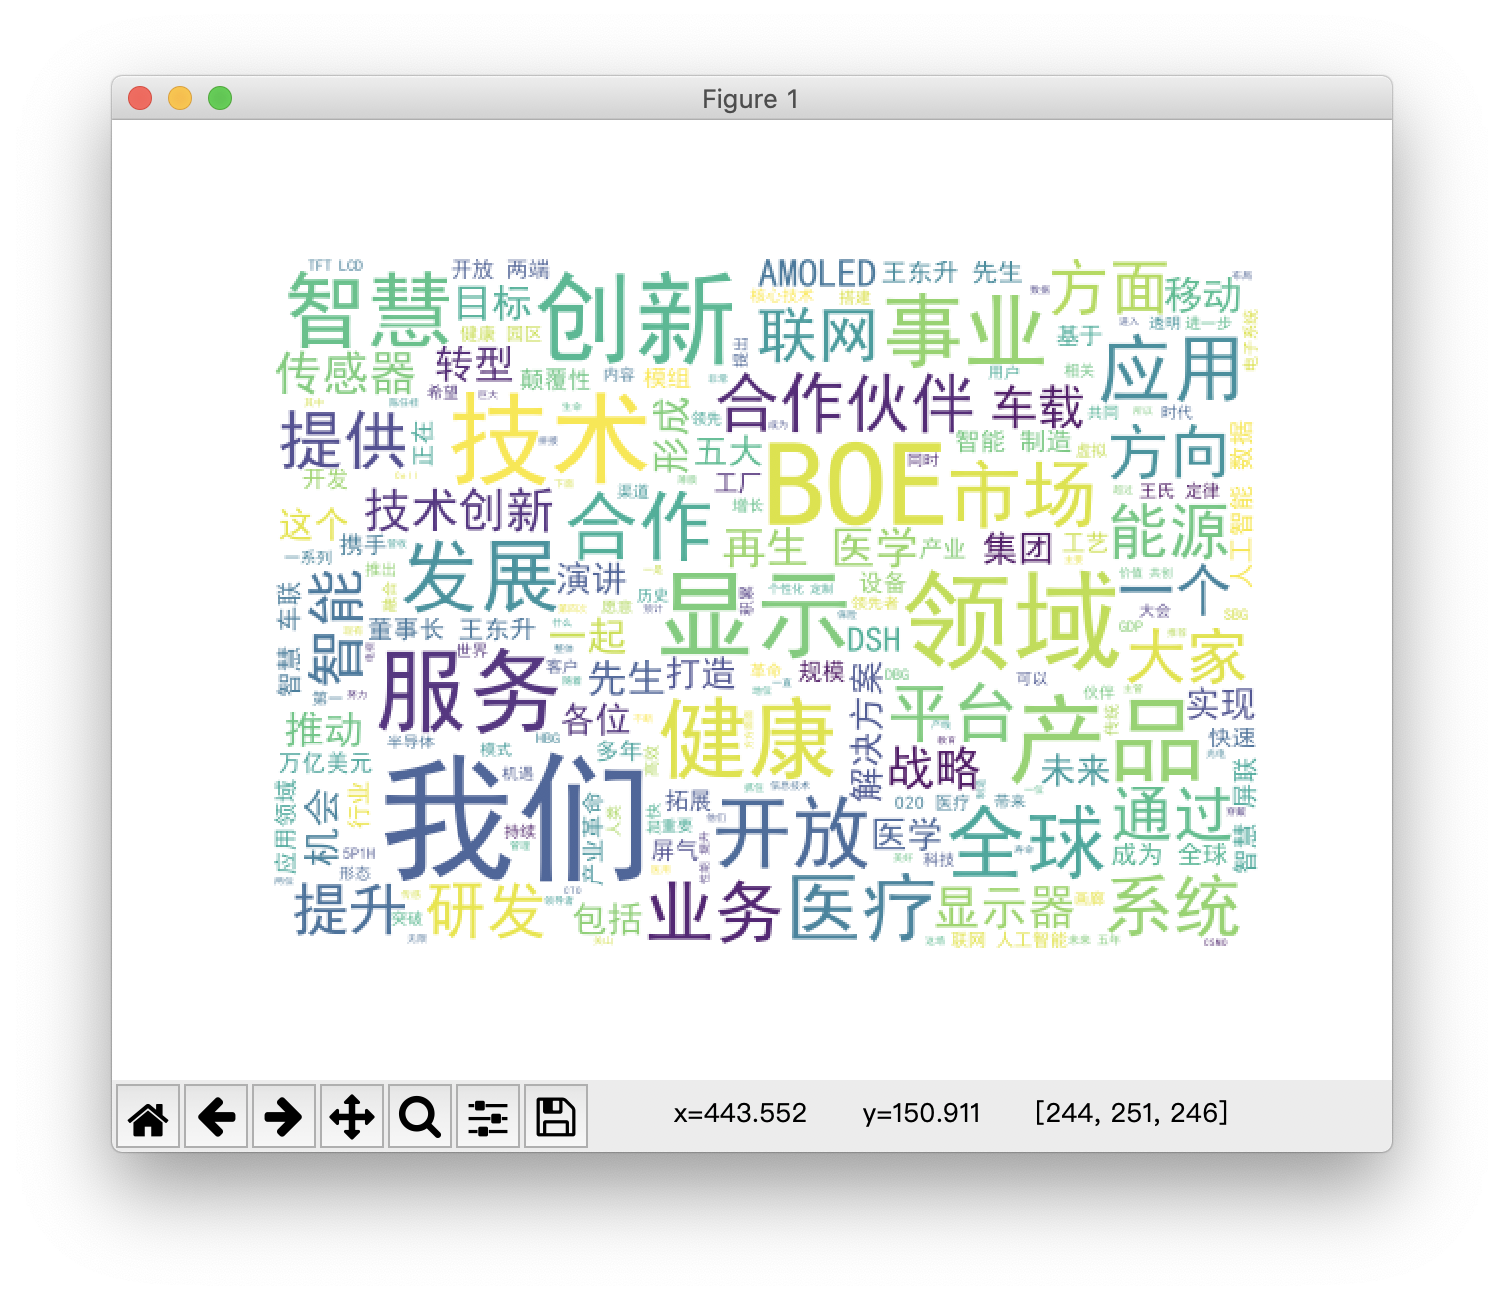Screen dimensions: 1504x1300
Task: Click the AMOLED word in the cloud
Action: (817, 273)
